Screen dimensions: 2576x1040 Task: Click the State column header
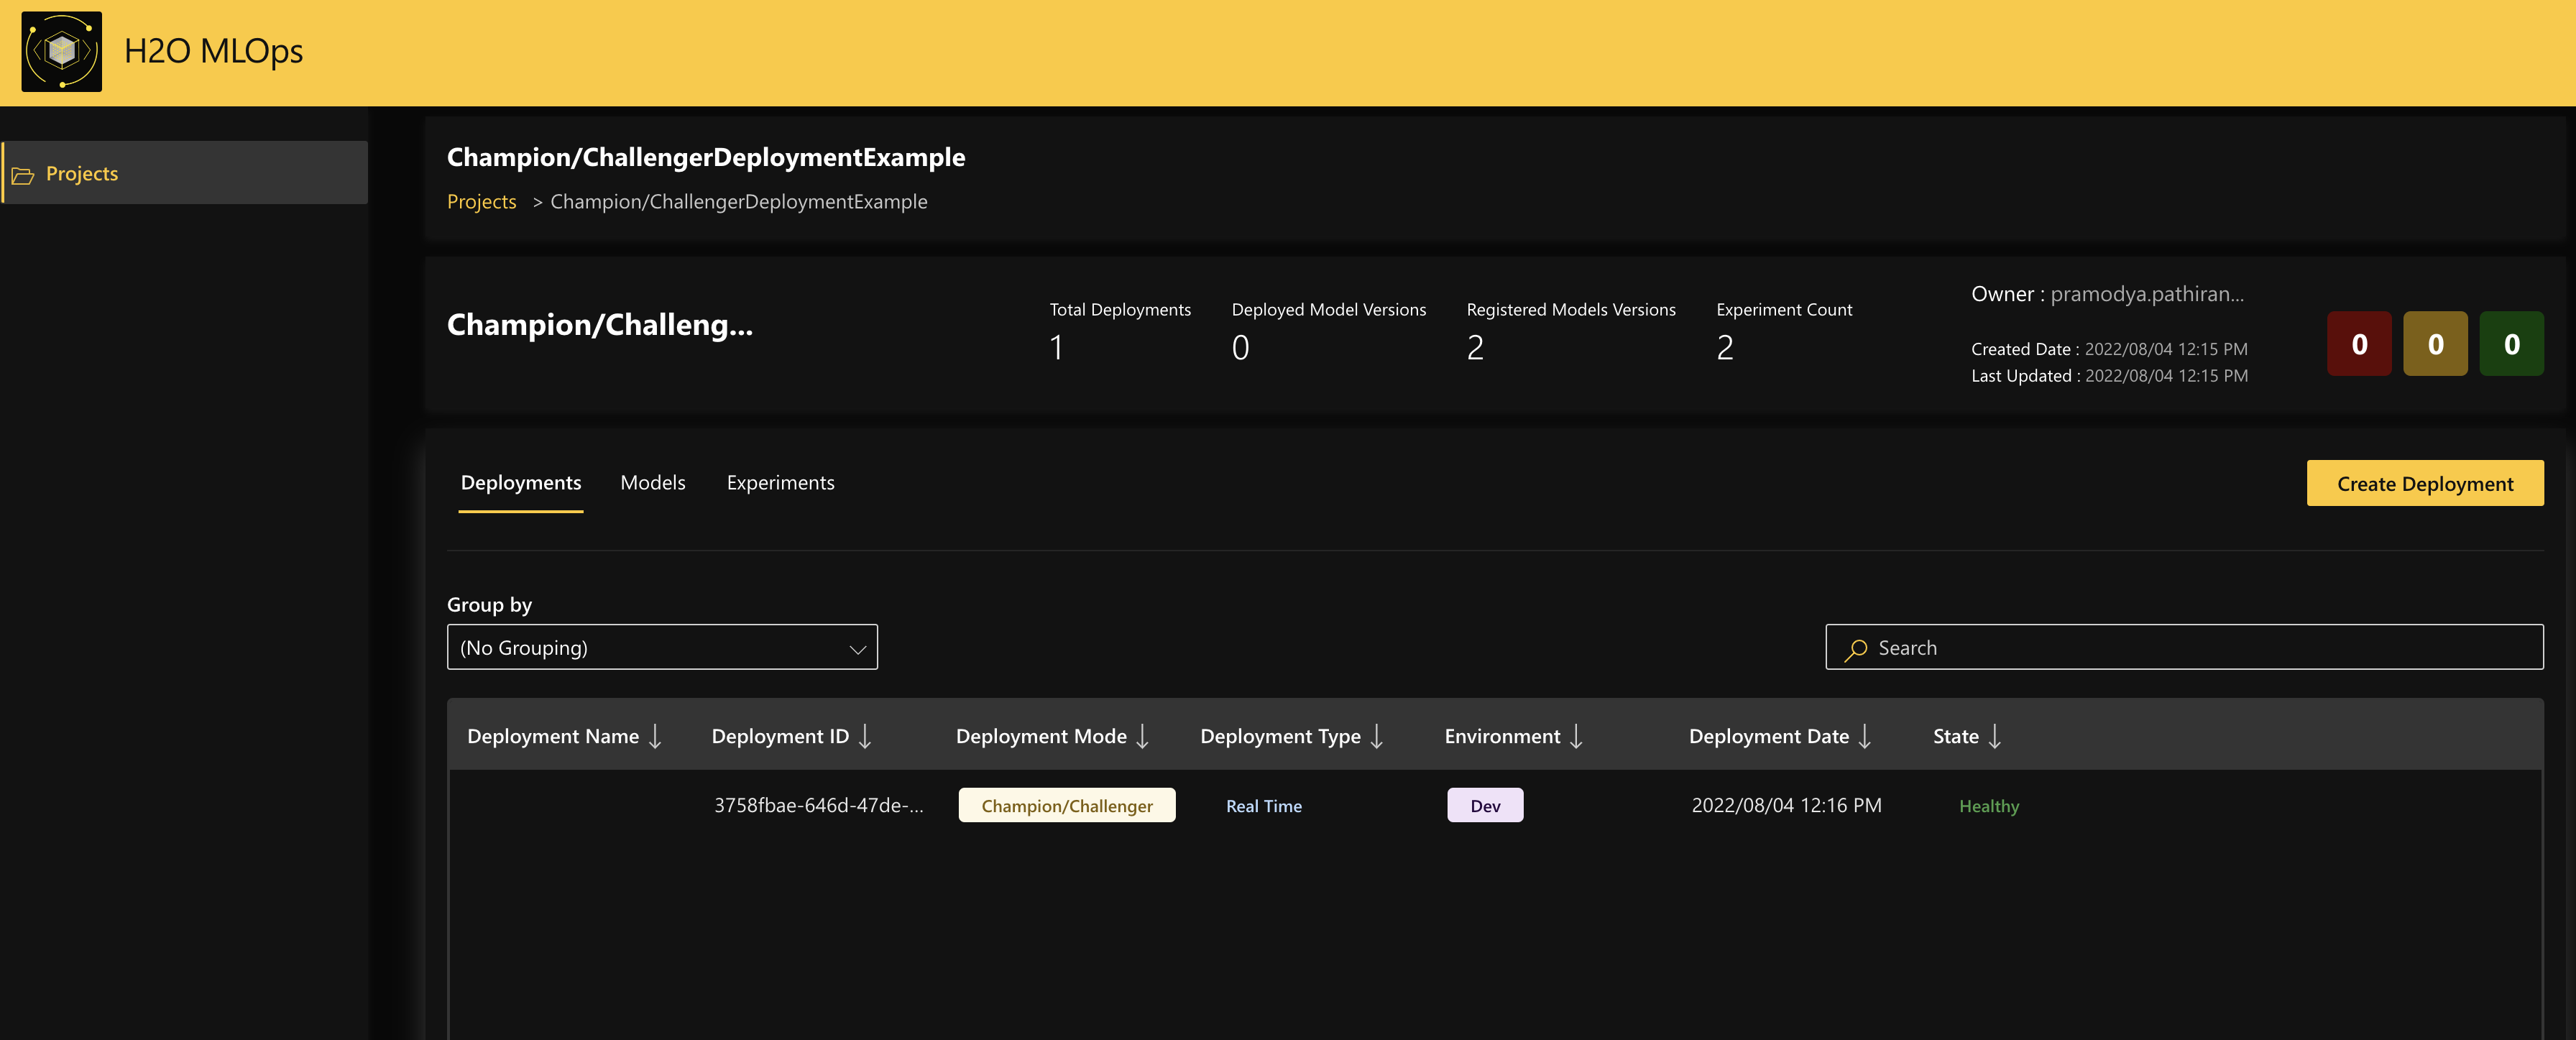point(1955,737)
